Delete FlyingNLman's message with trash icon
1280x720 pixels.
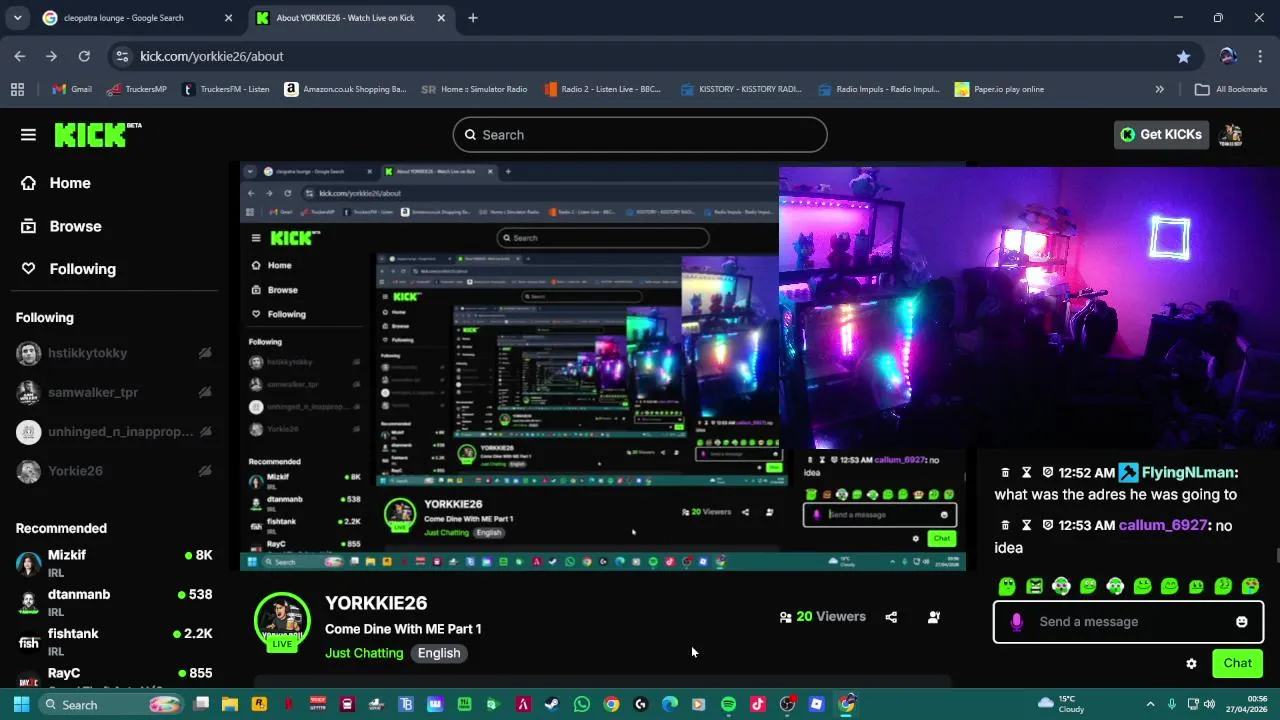(1005, 473)
